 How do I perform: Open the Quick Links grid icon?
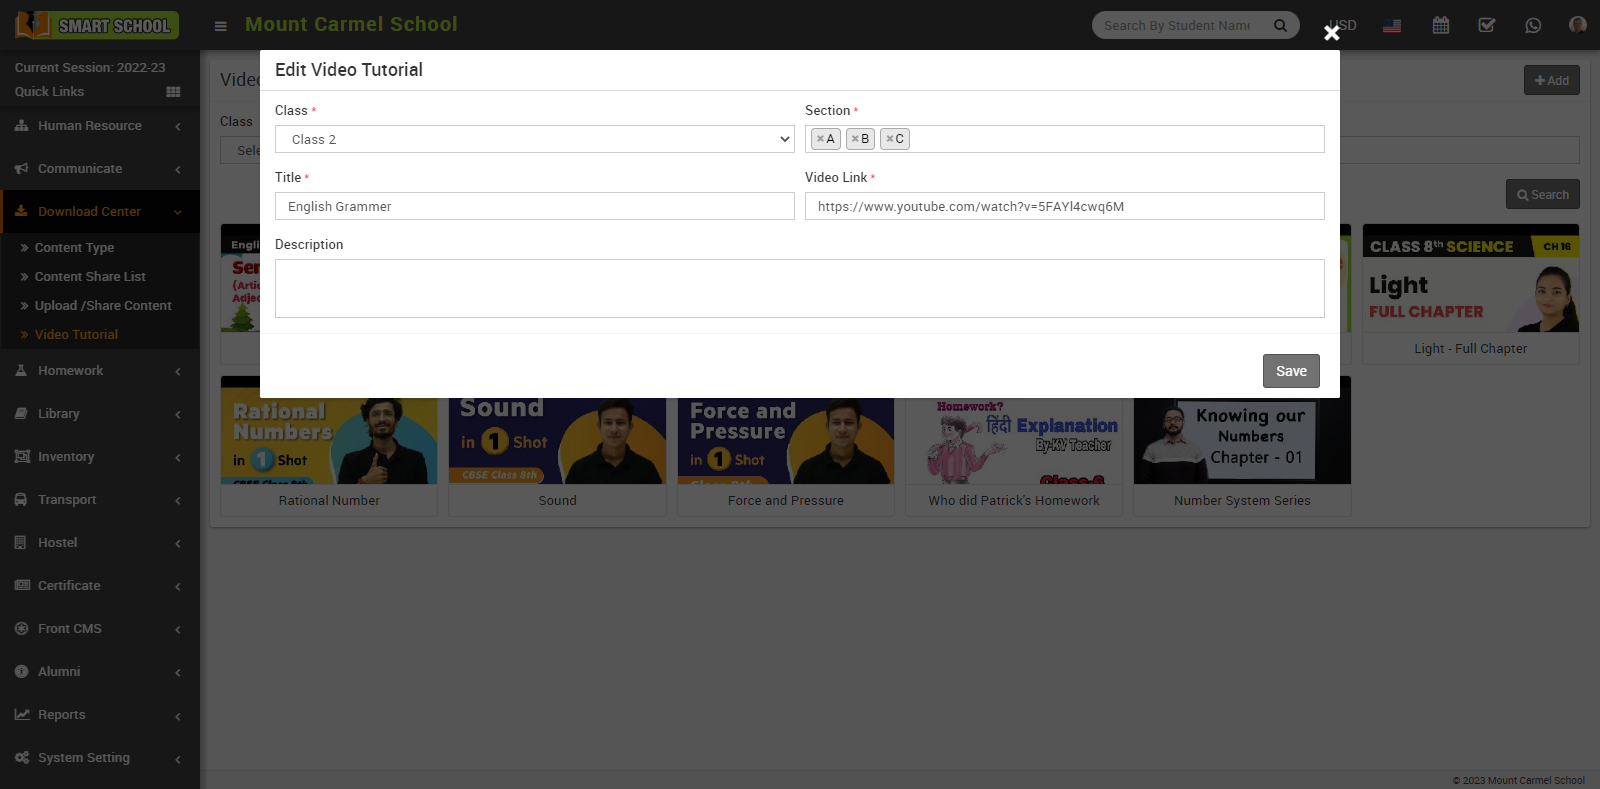[x=173, y=92]
